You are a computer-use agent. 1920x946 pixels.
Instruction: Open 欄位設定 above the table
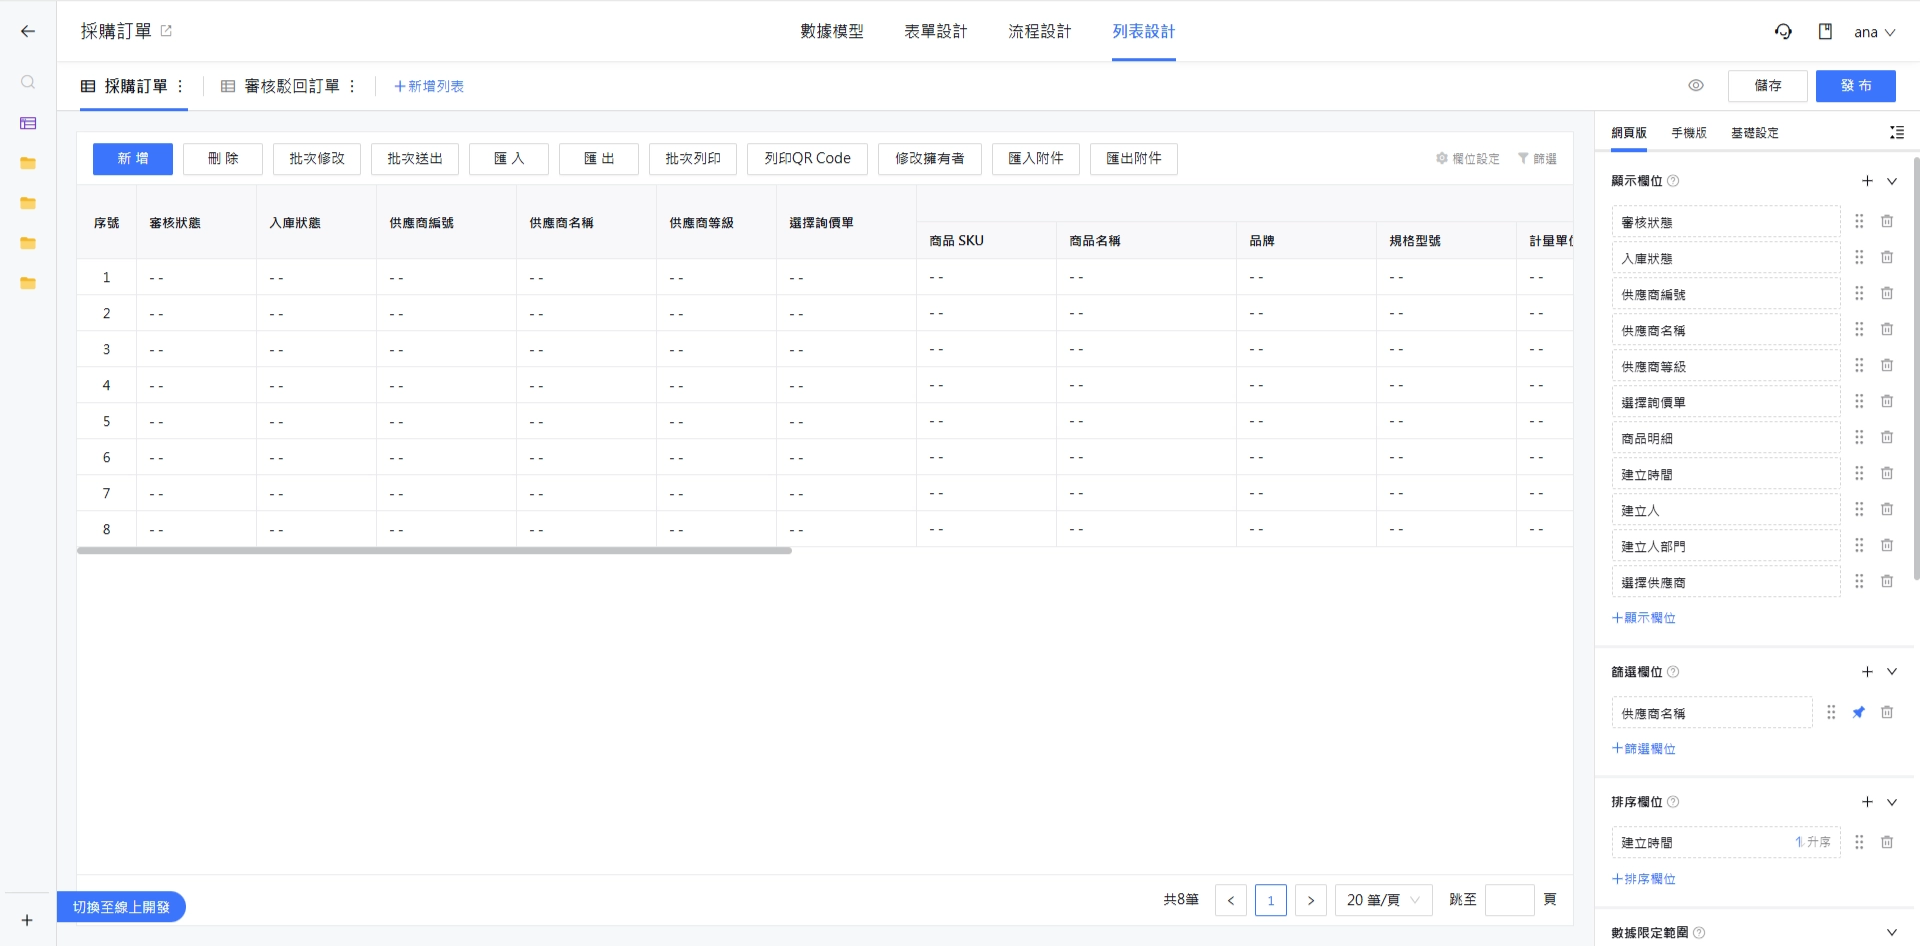tap(1468, 159)
